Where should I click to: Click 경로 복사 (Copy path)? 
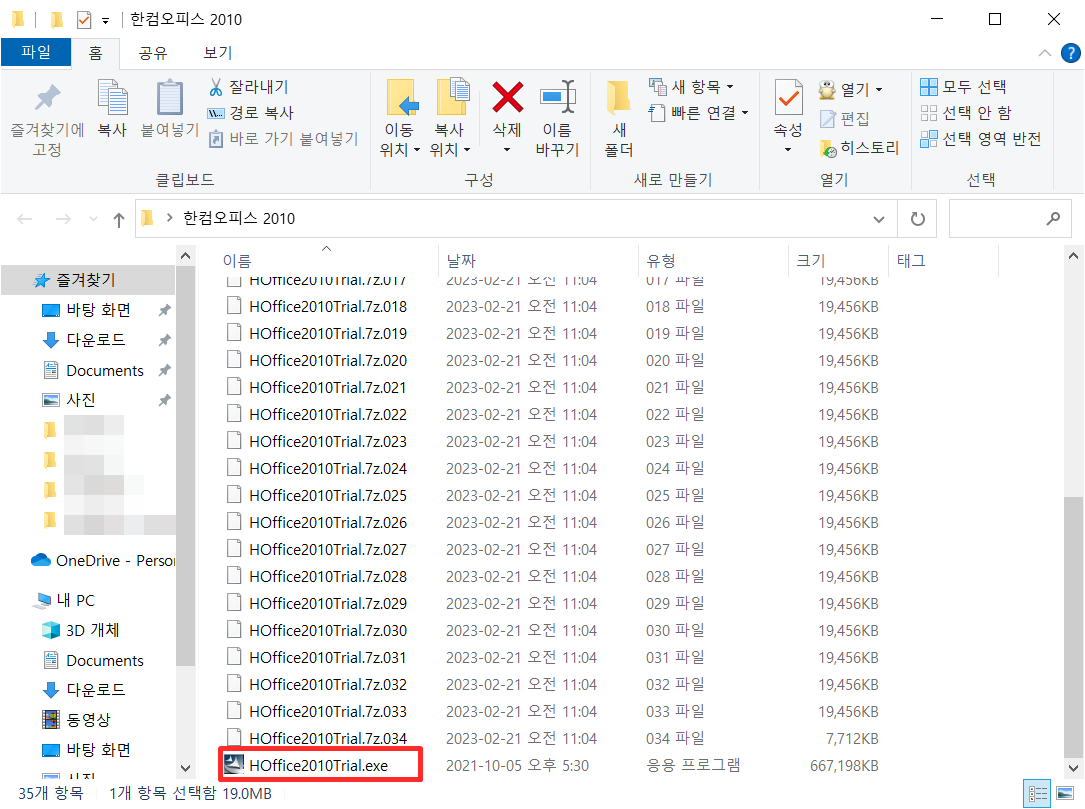pos(250,113)
